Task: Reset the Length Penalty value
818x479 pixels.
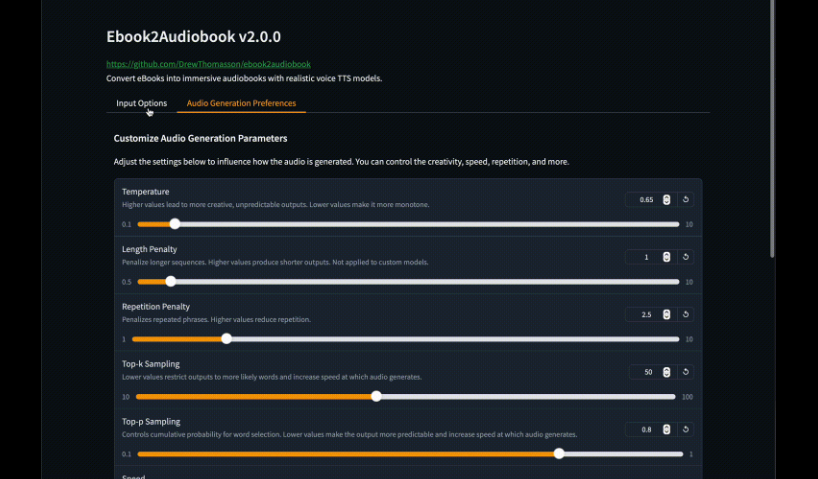Action: [x=686, y=257]
